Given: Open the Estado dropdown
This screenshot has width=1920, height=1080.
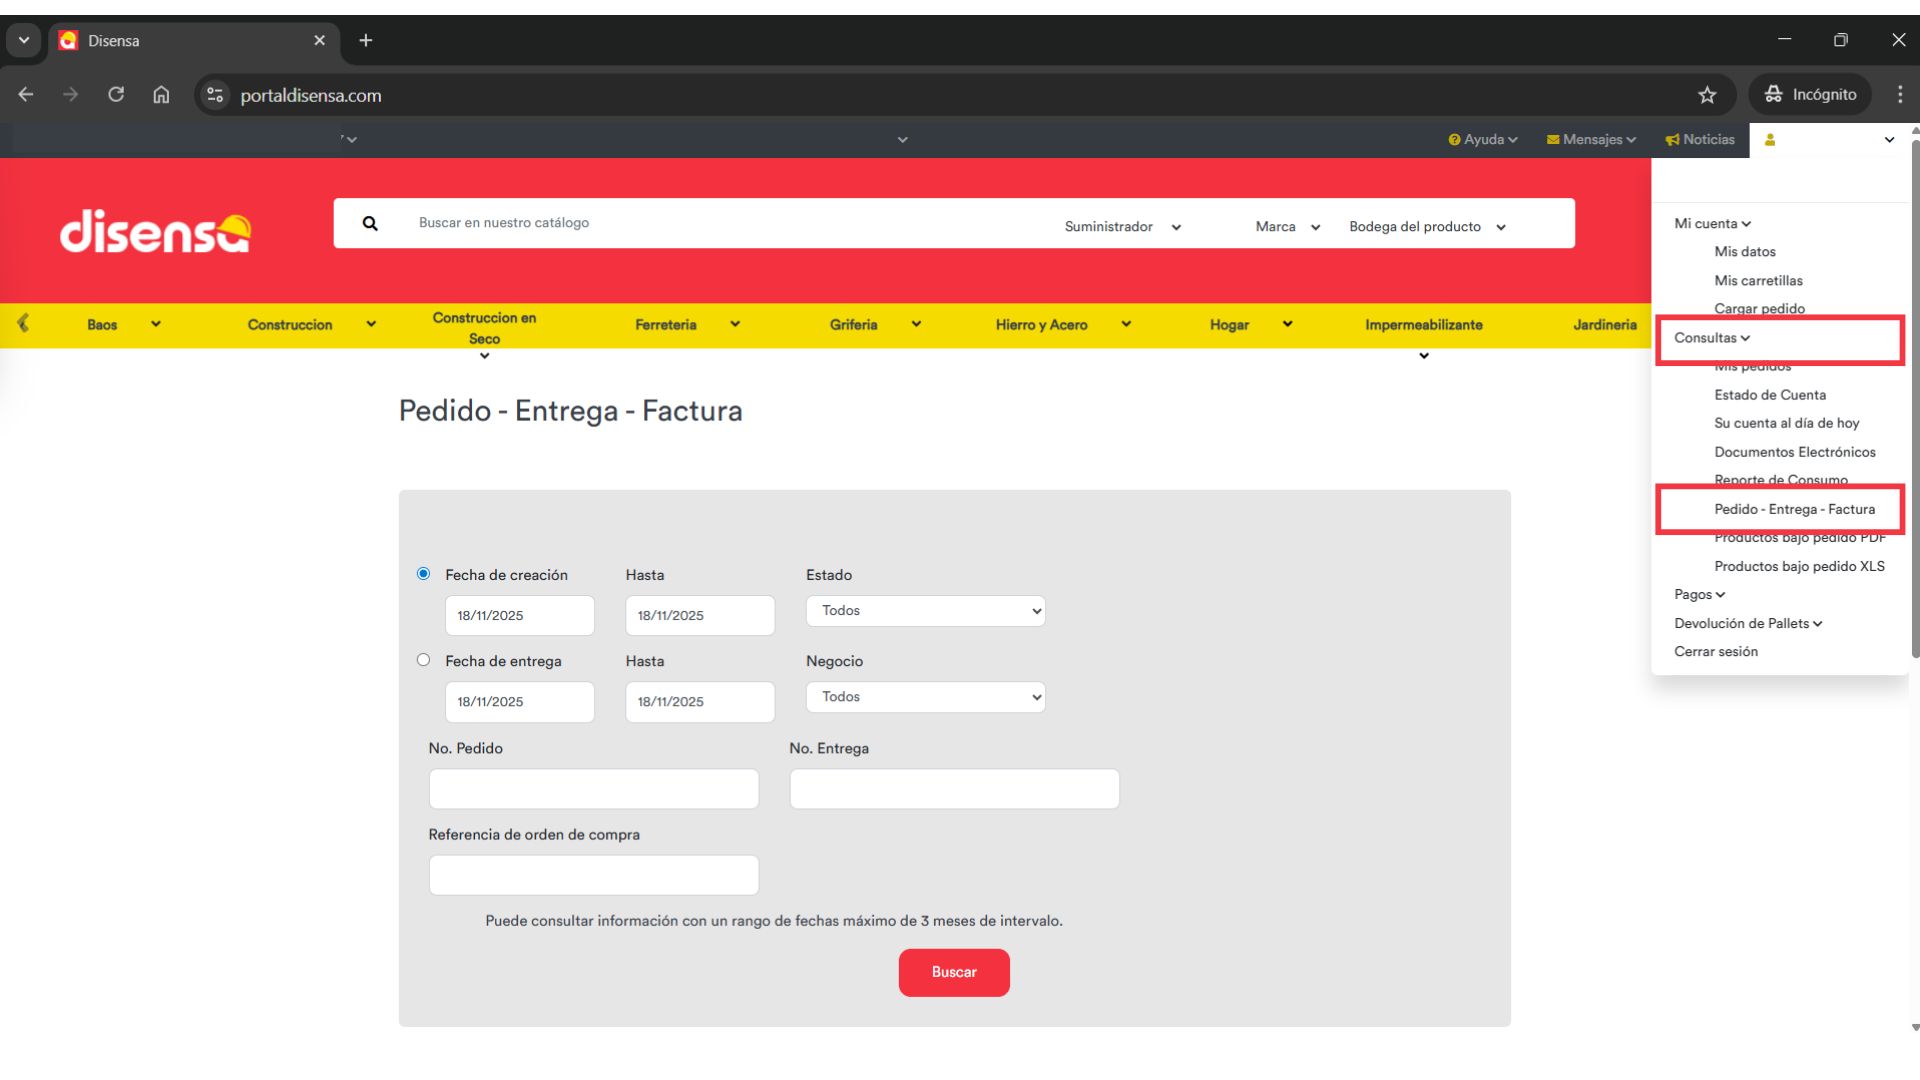Looking at the screenshot, I should (925, 611).
